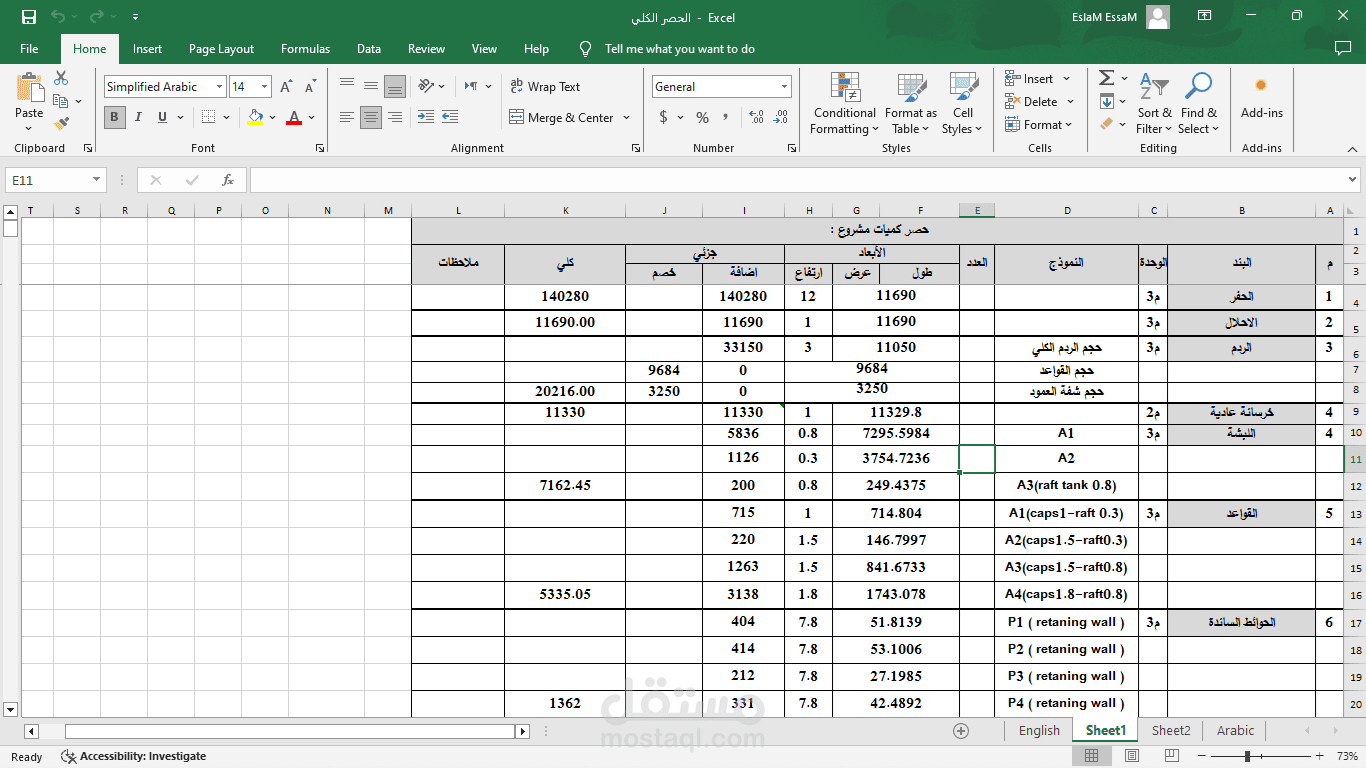
Task: Click the Save icon in title bar
Action: coord(29,17)
